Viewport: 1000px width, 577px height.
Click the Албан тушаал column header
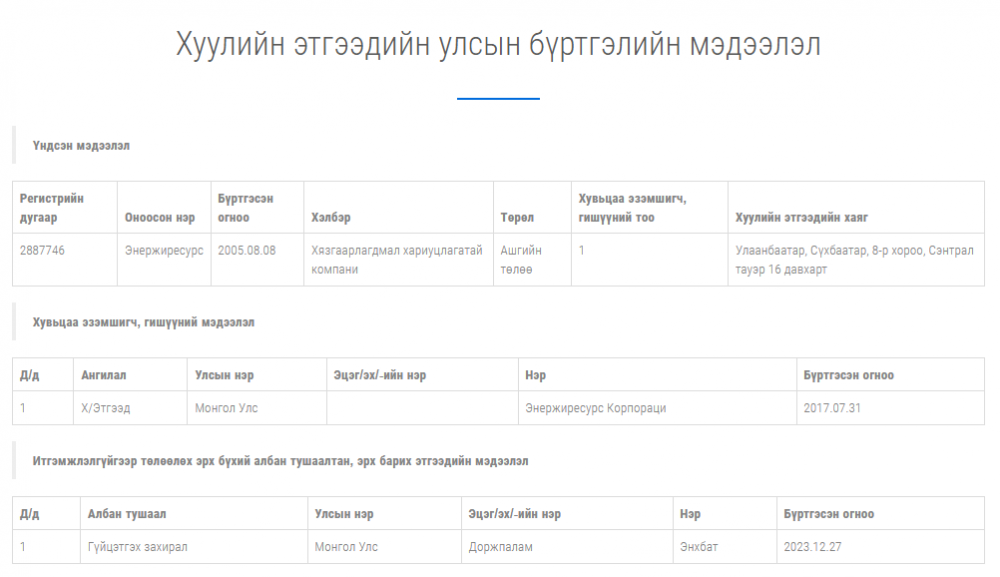[127, 514]
